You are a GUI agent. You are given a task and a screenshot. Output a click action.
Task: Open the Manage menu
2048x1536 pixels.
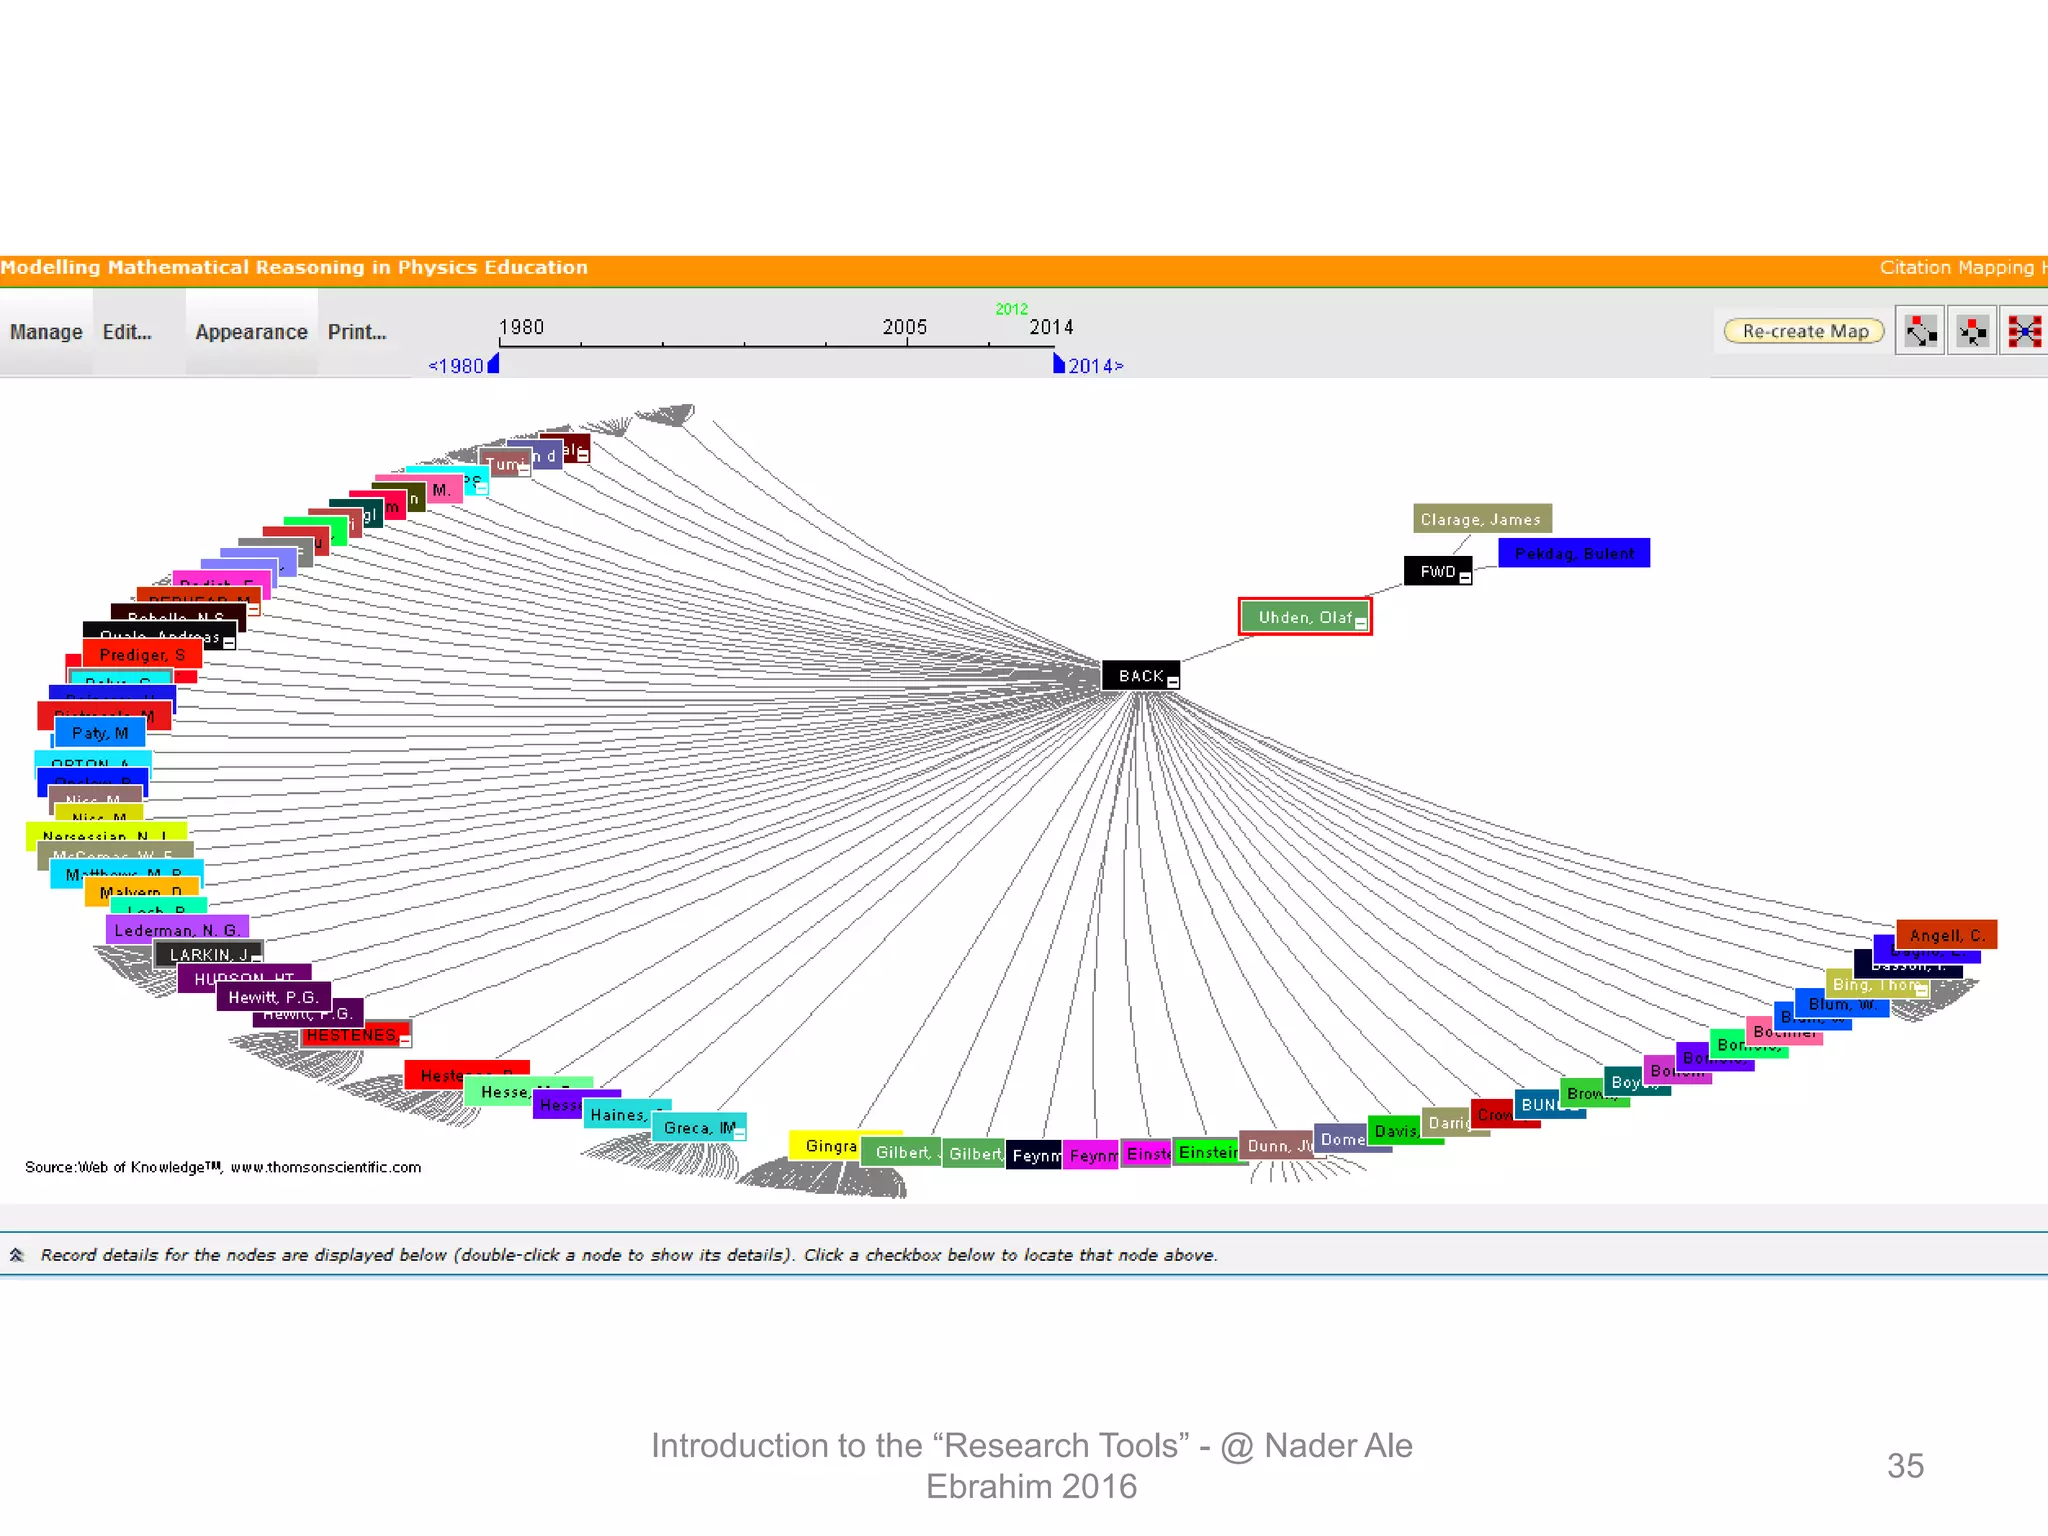pos(46,332)
